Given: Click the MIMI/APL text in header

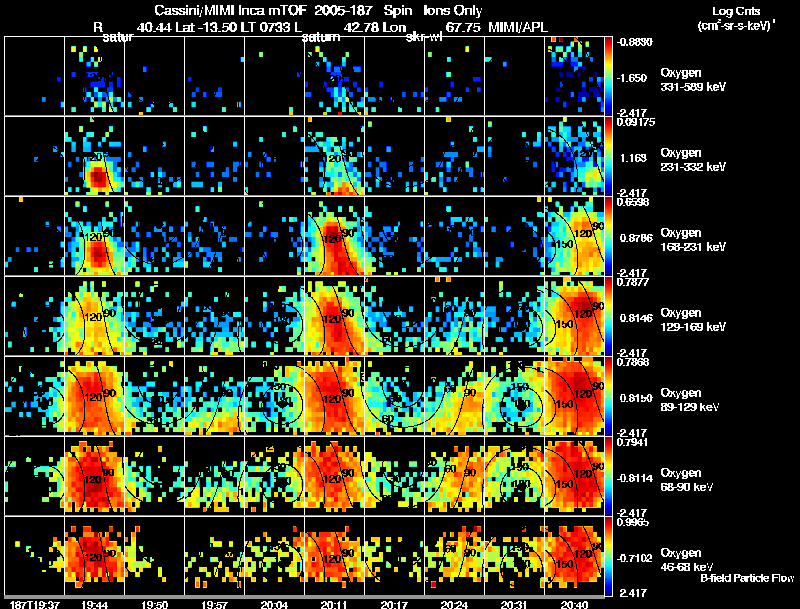Looking at the screenshot, I should pos(518,27).
